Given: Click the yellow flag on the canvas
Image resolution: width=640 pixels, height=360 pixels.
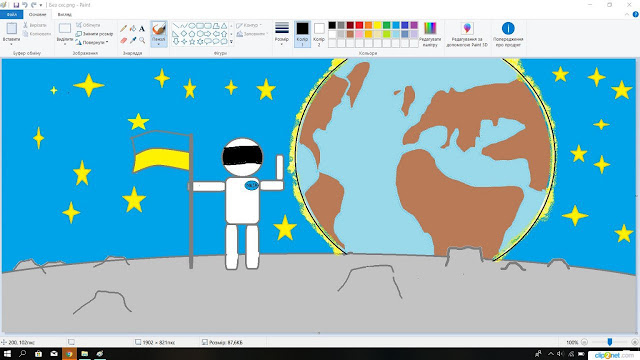Looking at the screenshot, I should 161,159.
